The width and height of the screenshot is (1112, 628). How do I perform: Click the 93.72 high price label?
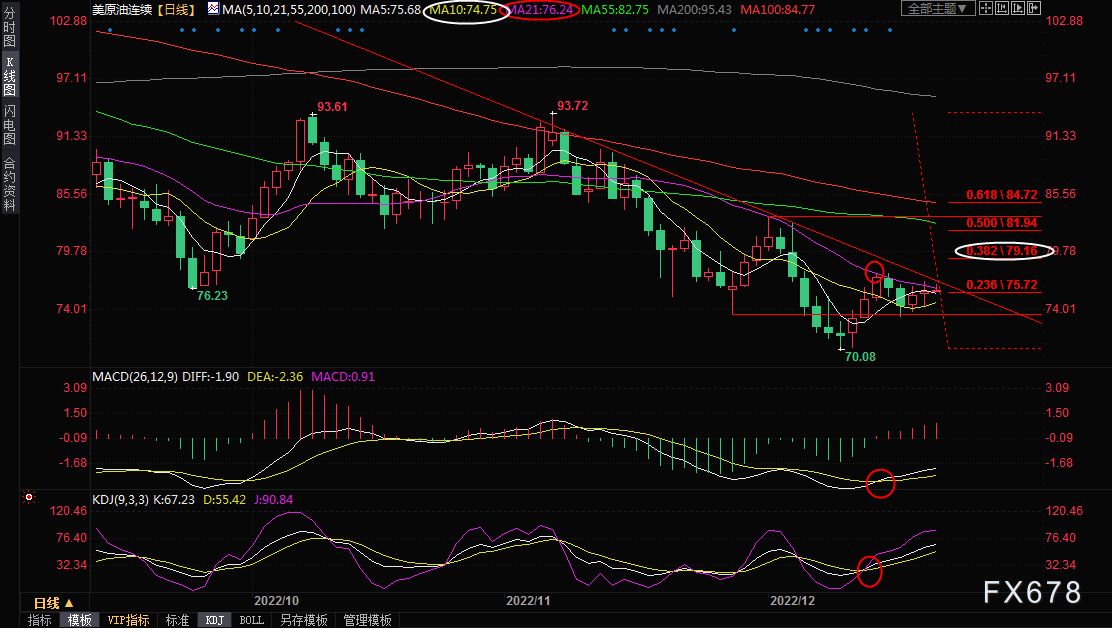point(572,106)
